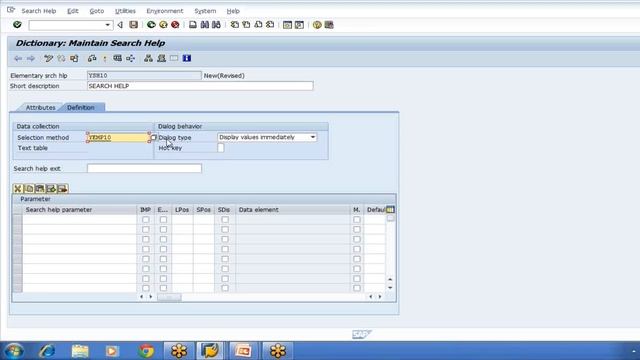640x360 pixels.
Task: Click the first row selector in Parameter table
Action: (x=17, y=220)
